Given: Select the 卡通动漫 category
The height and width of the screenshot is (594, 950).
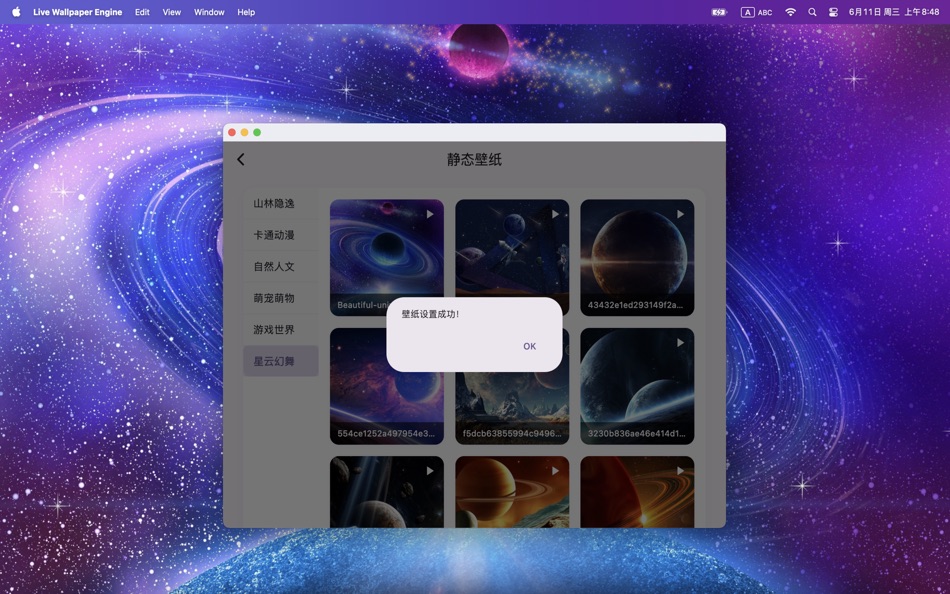Looking at the screenshot, I should 281,235.
